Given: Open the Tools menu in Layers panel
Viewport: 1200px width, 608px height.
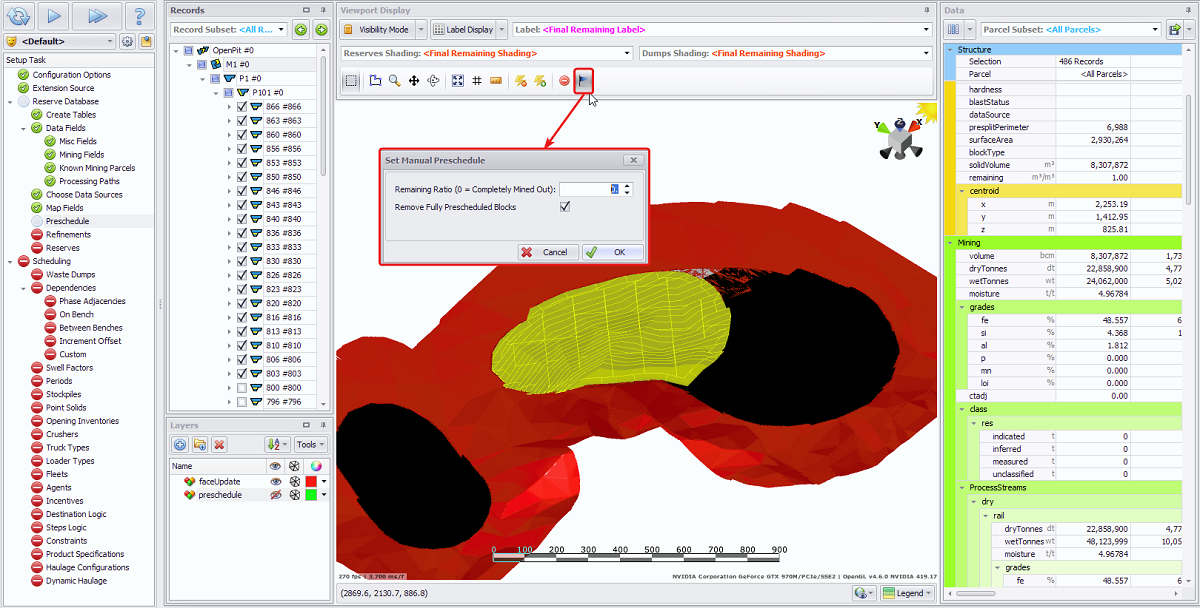Looking at the screenshot, I should pos(310,444).
